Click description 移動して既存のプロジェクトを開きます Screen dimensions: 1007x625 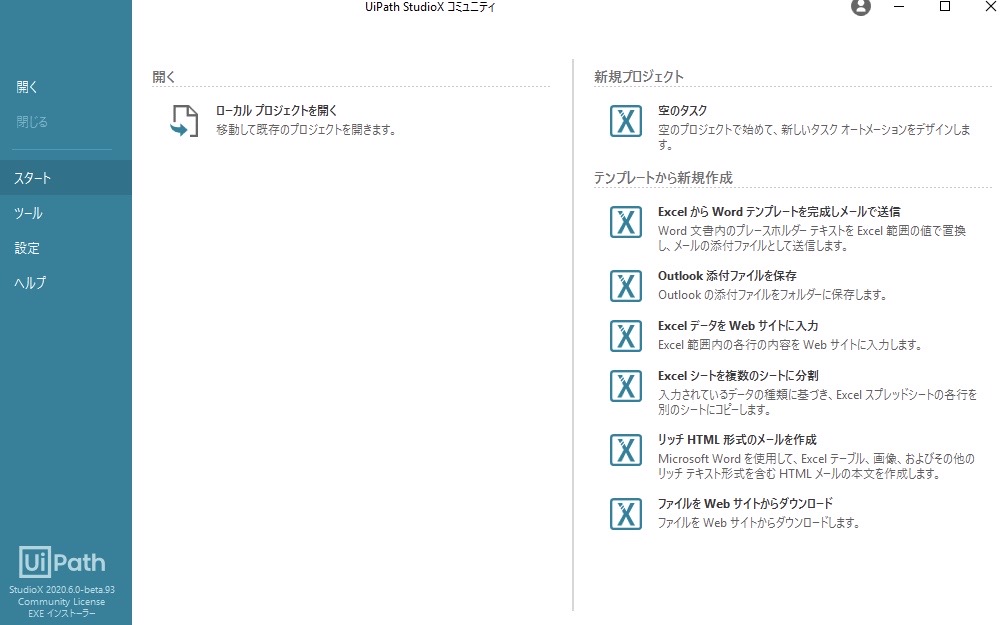(306, 130)
